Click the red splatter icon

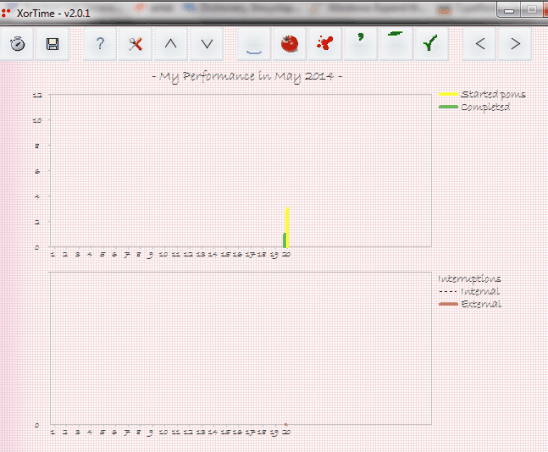[325, 44]
